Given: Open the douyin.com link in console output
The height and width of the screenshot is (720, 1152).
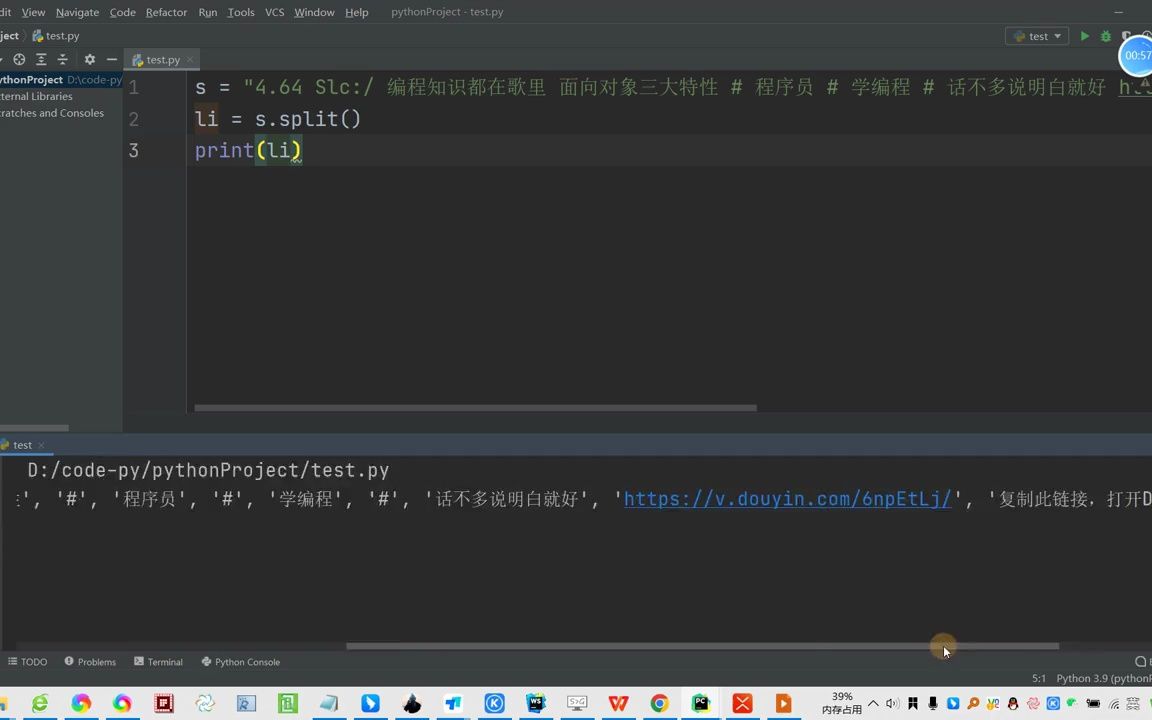Looking at the screenshot, I should pos(787,499).
